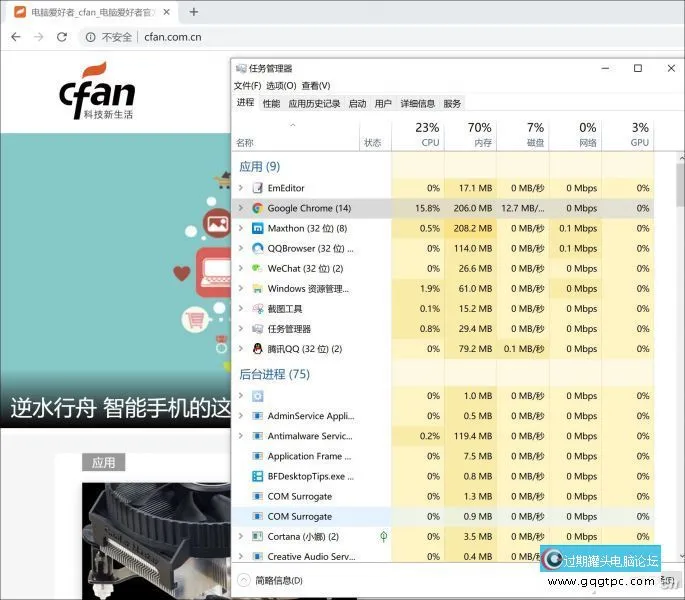Switch to the 性能 tab
The image size is (685, 600).
tap(271, 104)
